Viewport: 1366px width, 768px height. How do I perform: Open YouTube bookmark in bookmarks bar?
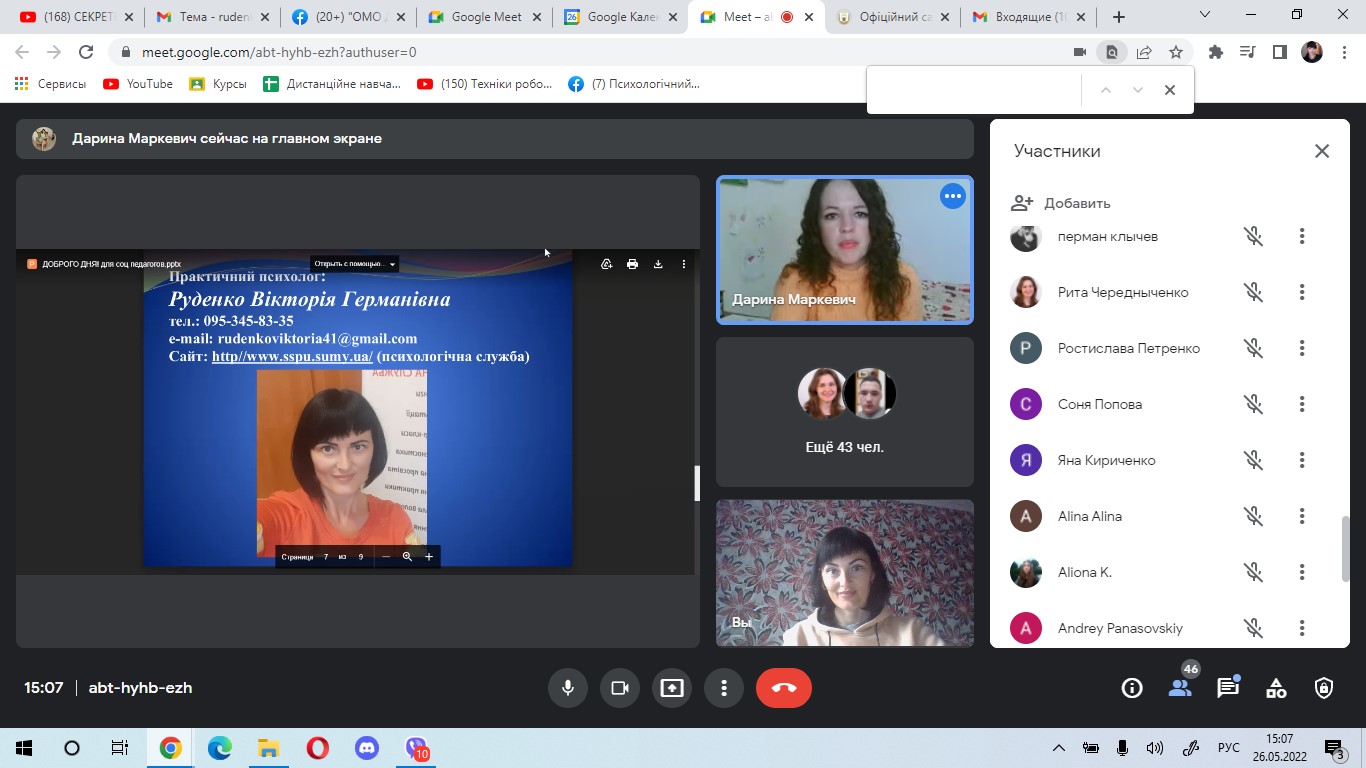coord(138,84)
